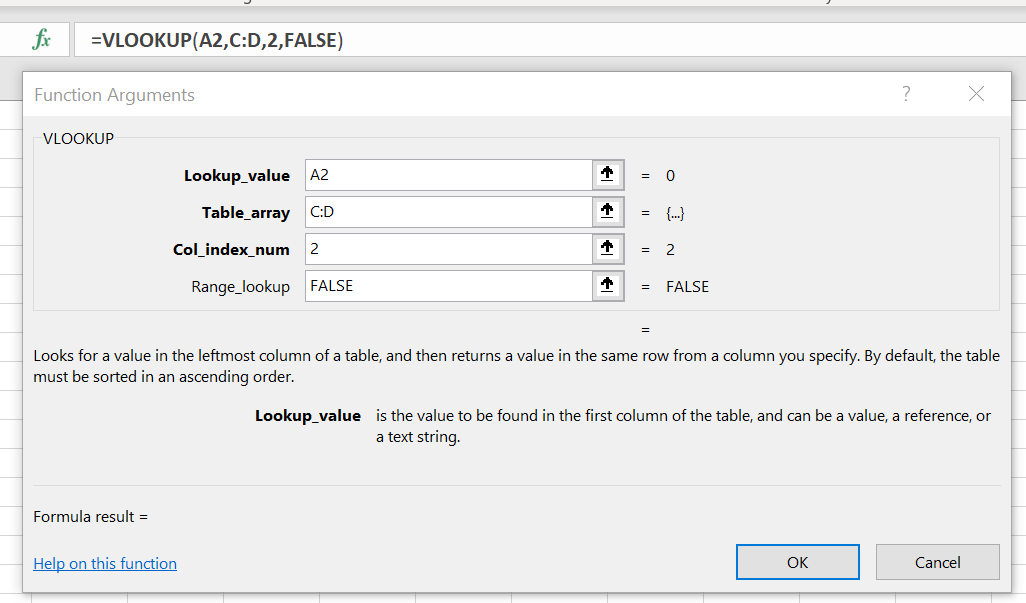Screen dimensions: 1026x603
Task: Click the question mark help icon
Action: 906,94
